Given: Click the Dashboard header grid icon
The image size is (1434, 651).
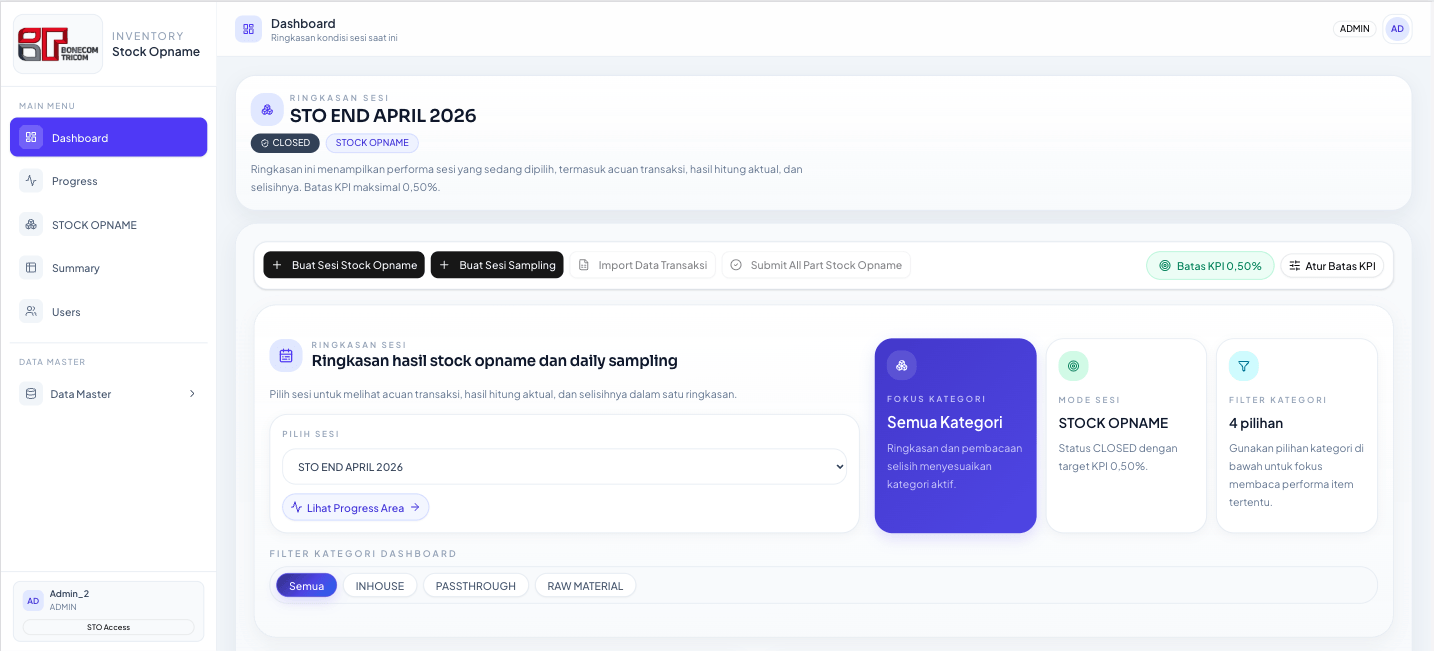Looking at the screenshot, I should coord(248,29).
